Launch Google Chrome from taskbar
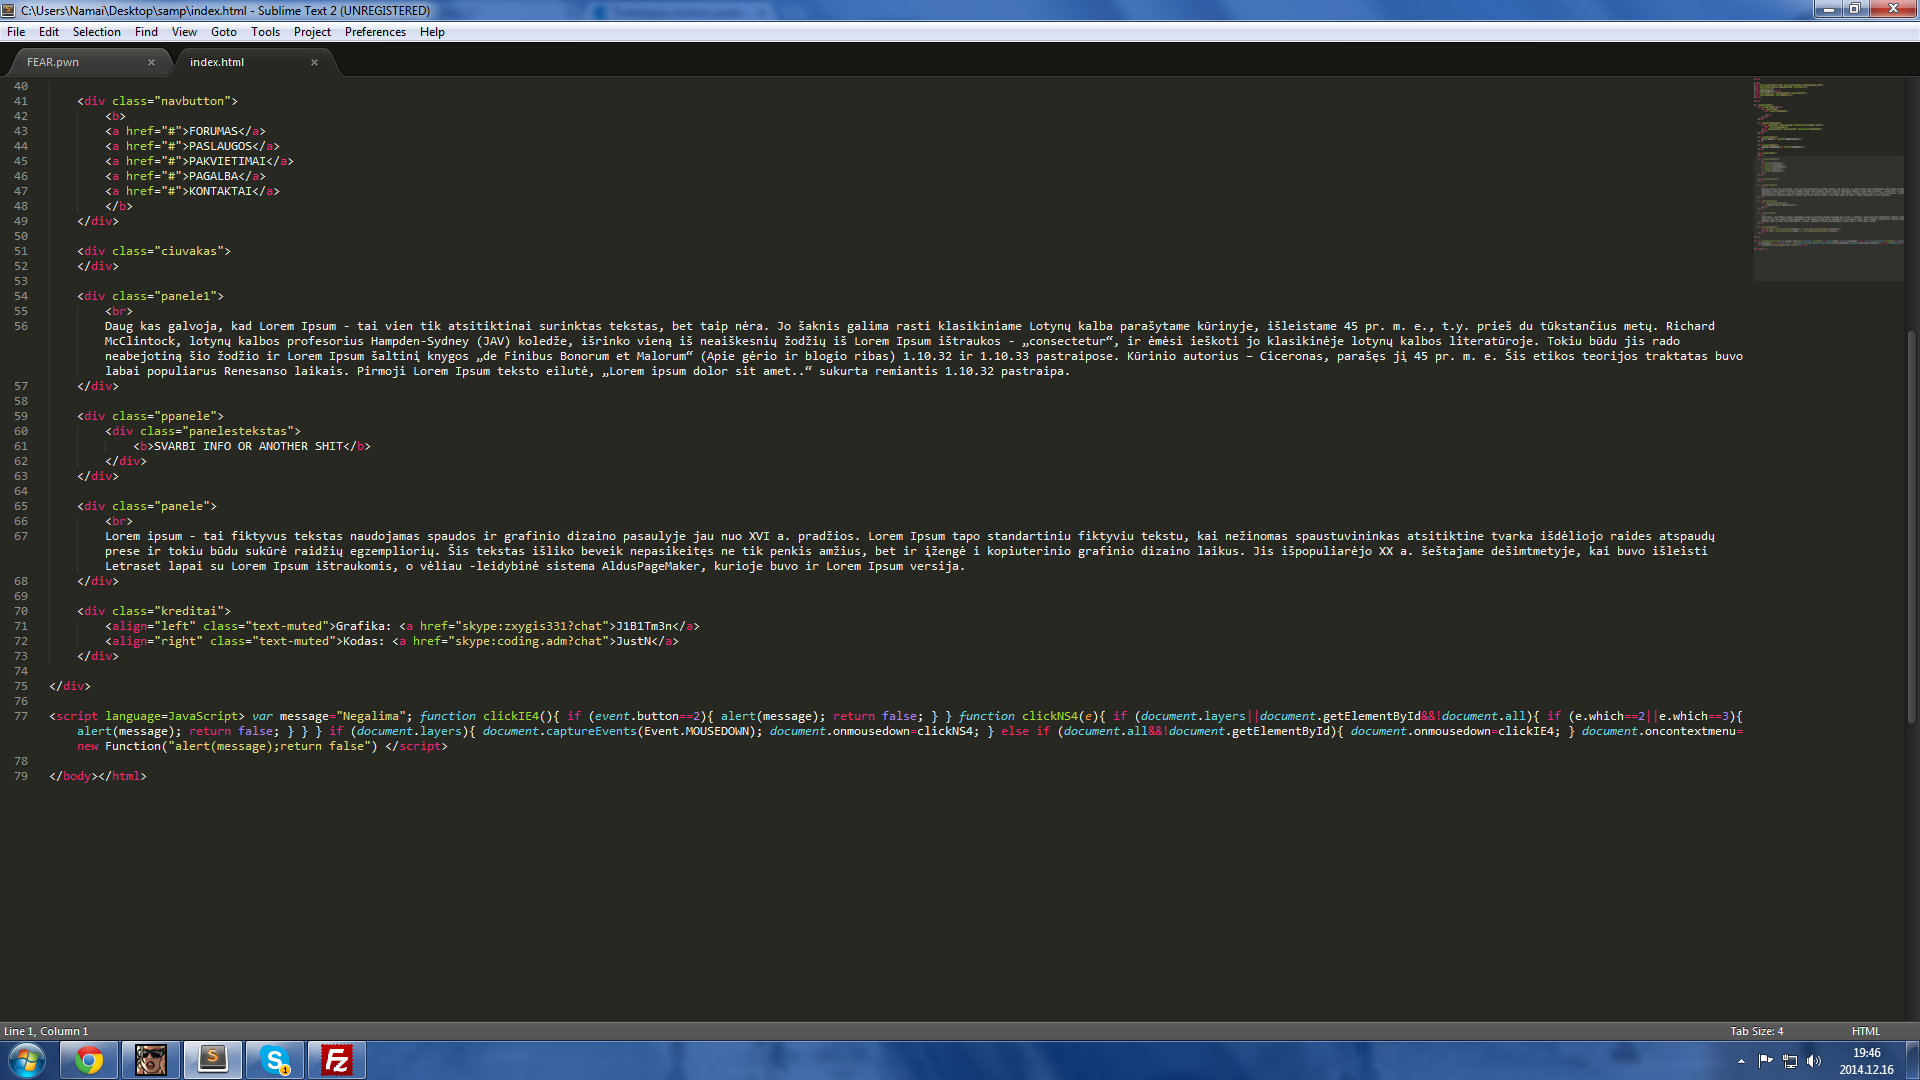 89,1060
